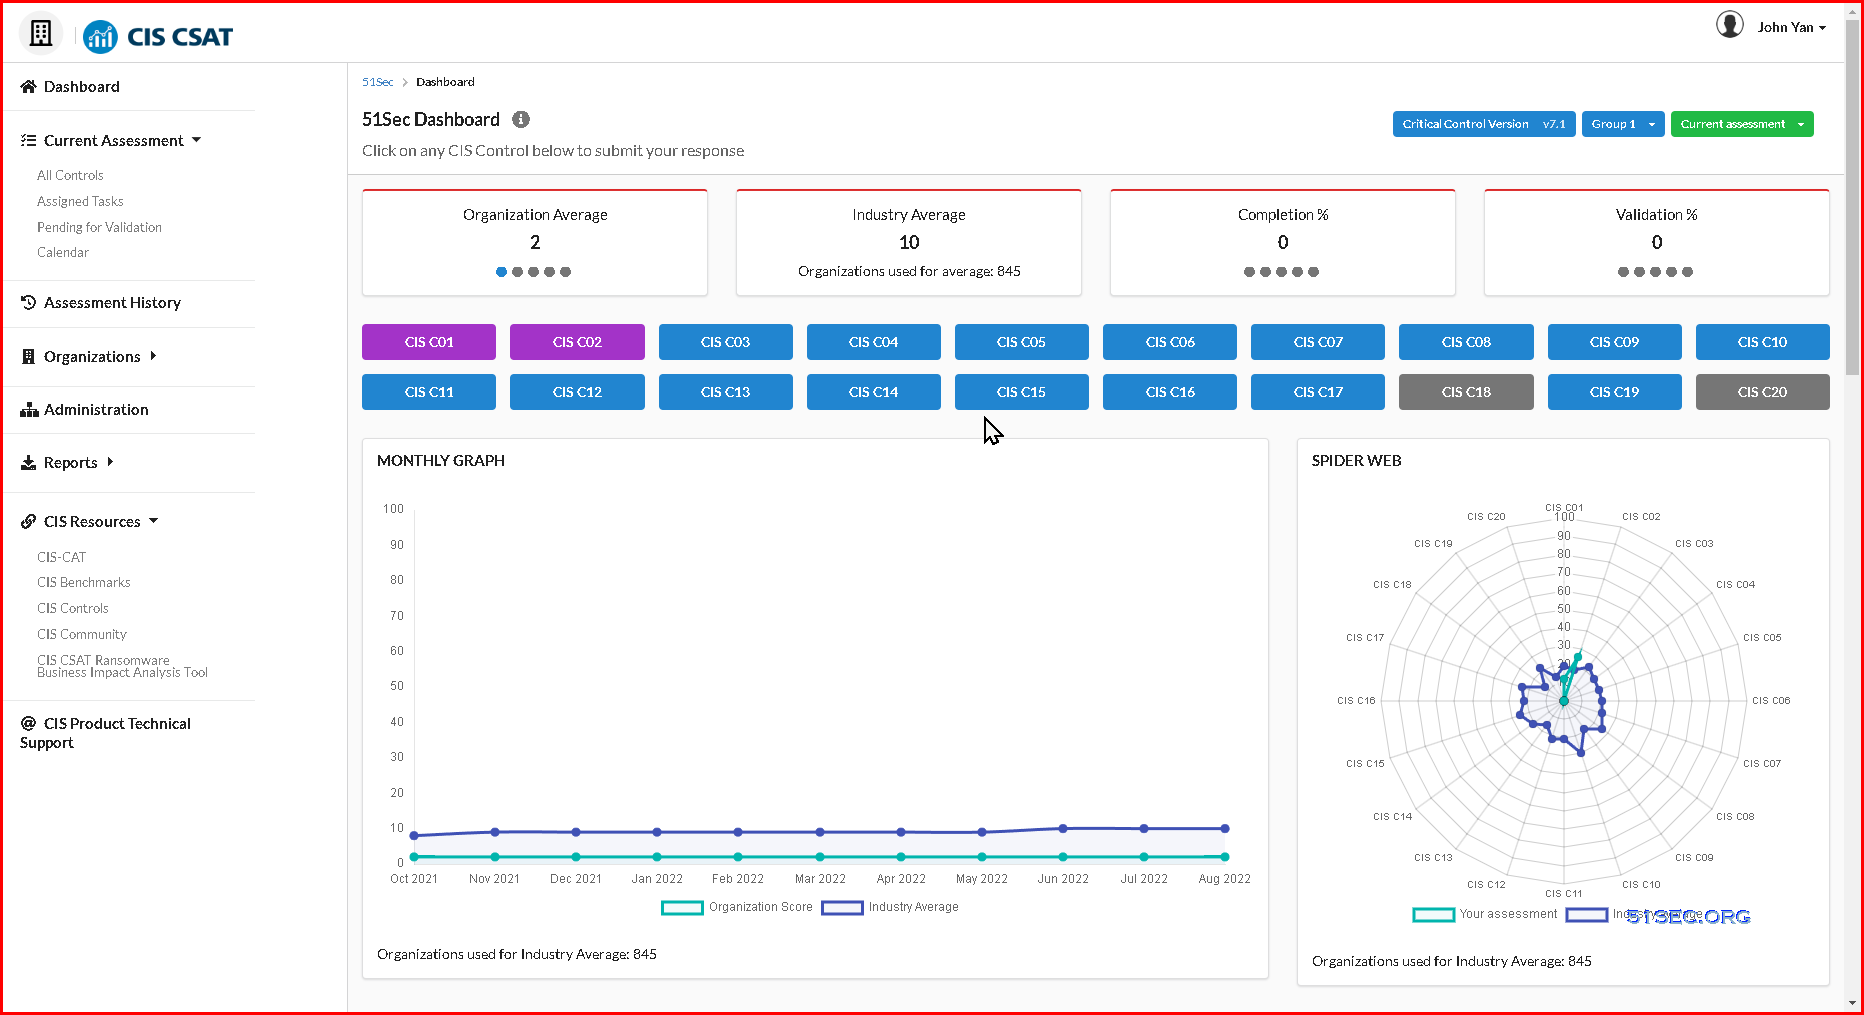Click the page vertical scrollbar
This screenshot has width=1864, height=1015.
(x=1853, y=198)
